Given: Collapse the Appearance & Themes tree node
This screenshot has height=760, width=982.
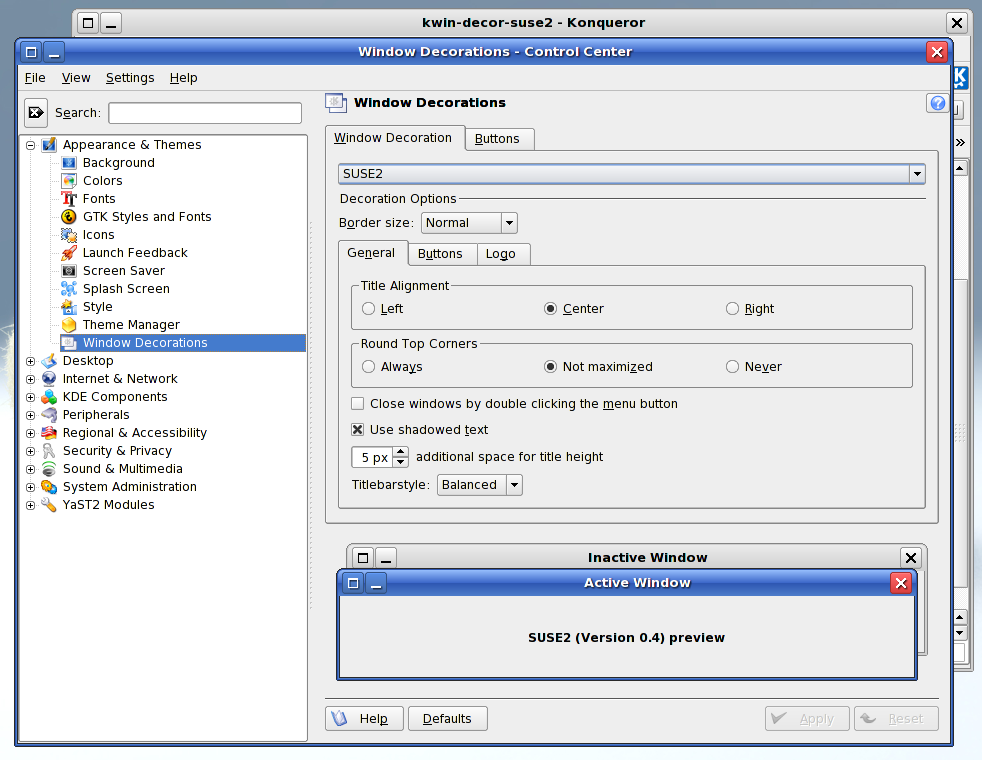Looking at the screenshot, I should point(30,145).
